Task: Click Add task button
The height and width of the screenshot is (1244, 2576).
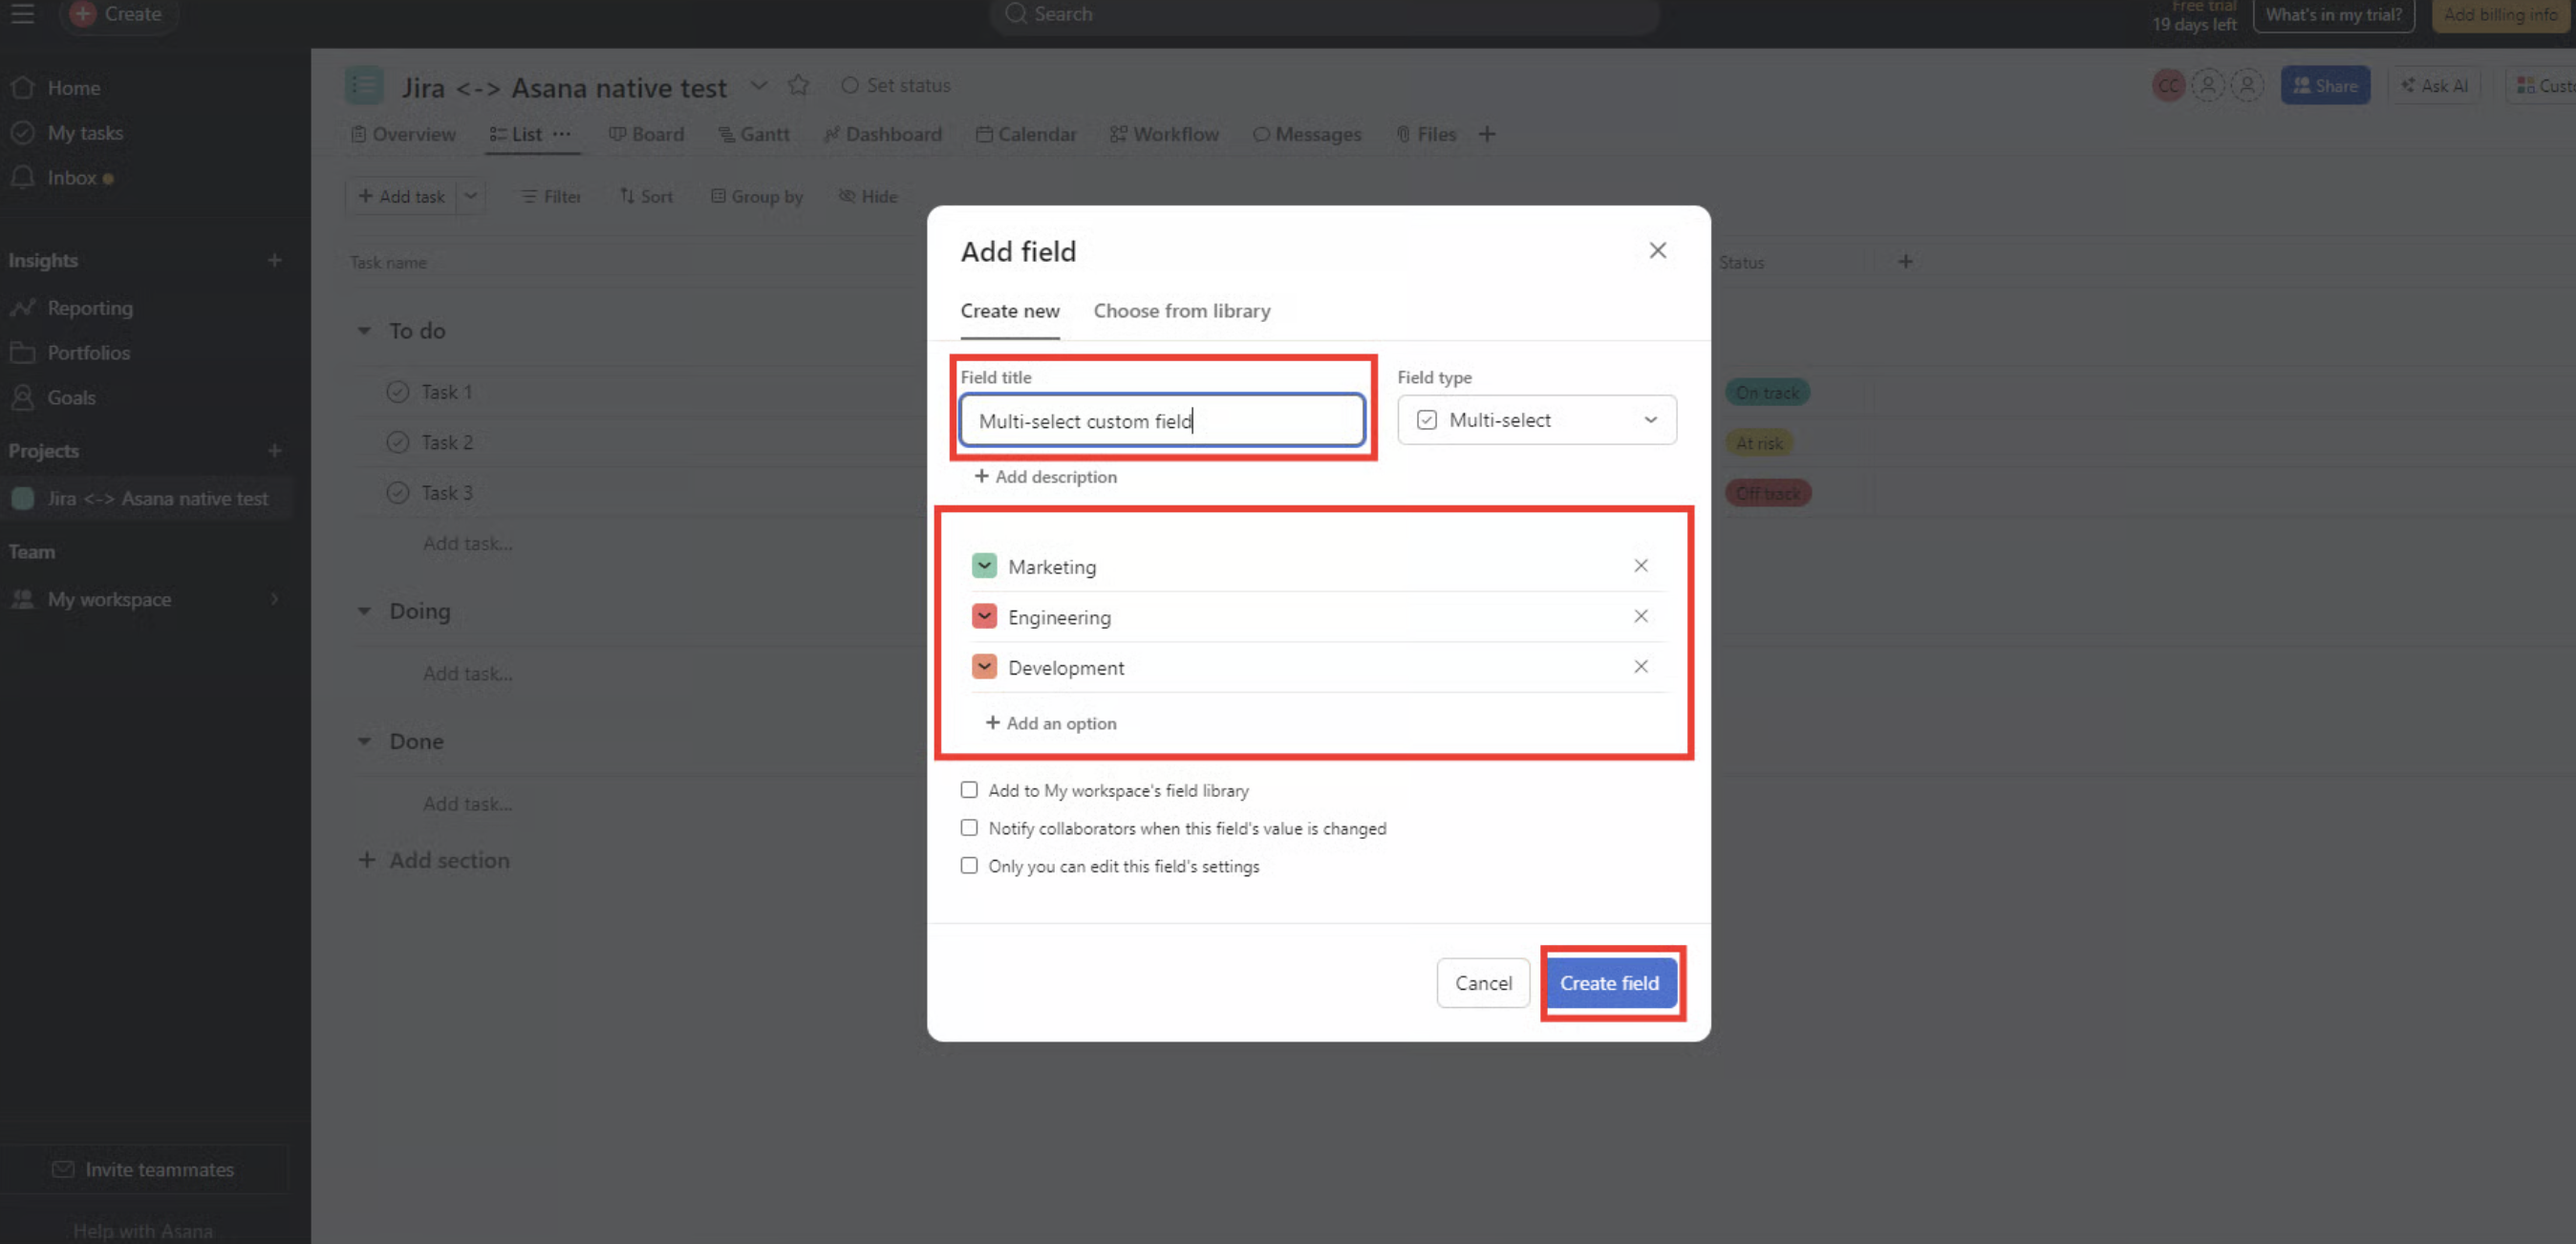Action: 401,196
